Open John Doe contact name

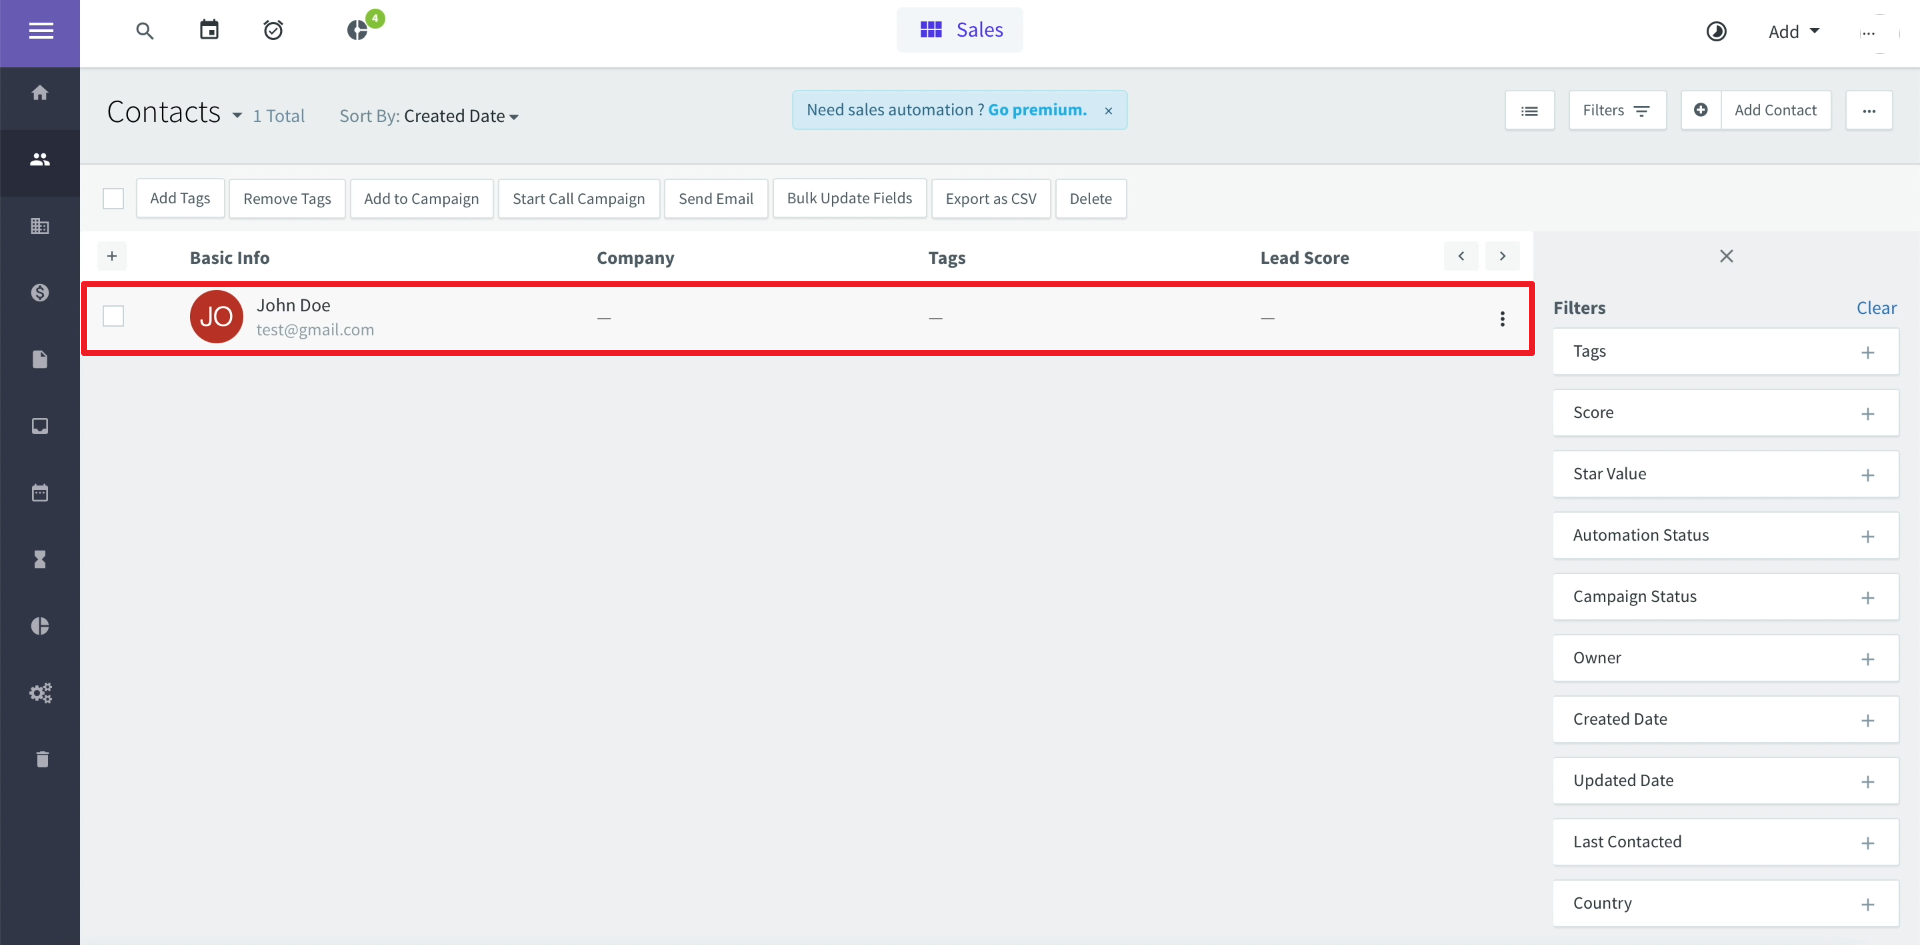click(293, 305)
